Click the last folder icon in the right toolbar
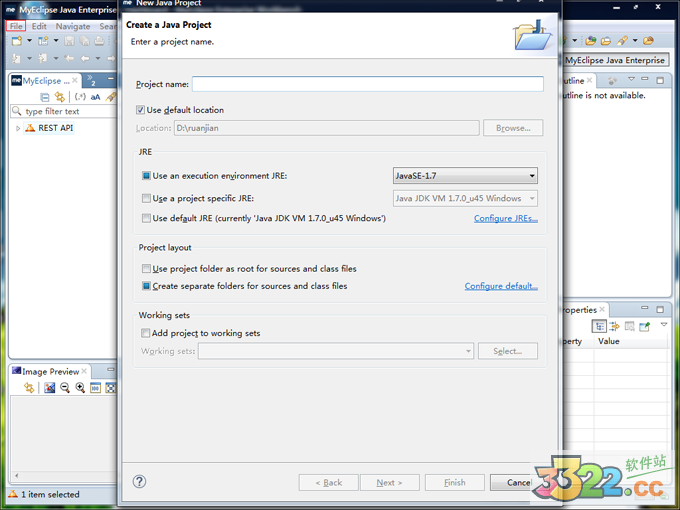The image size is (680, 510). pos(648,41)
